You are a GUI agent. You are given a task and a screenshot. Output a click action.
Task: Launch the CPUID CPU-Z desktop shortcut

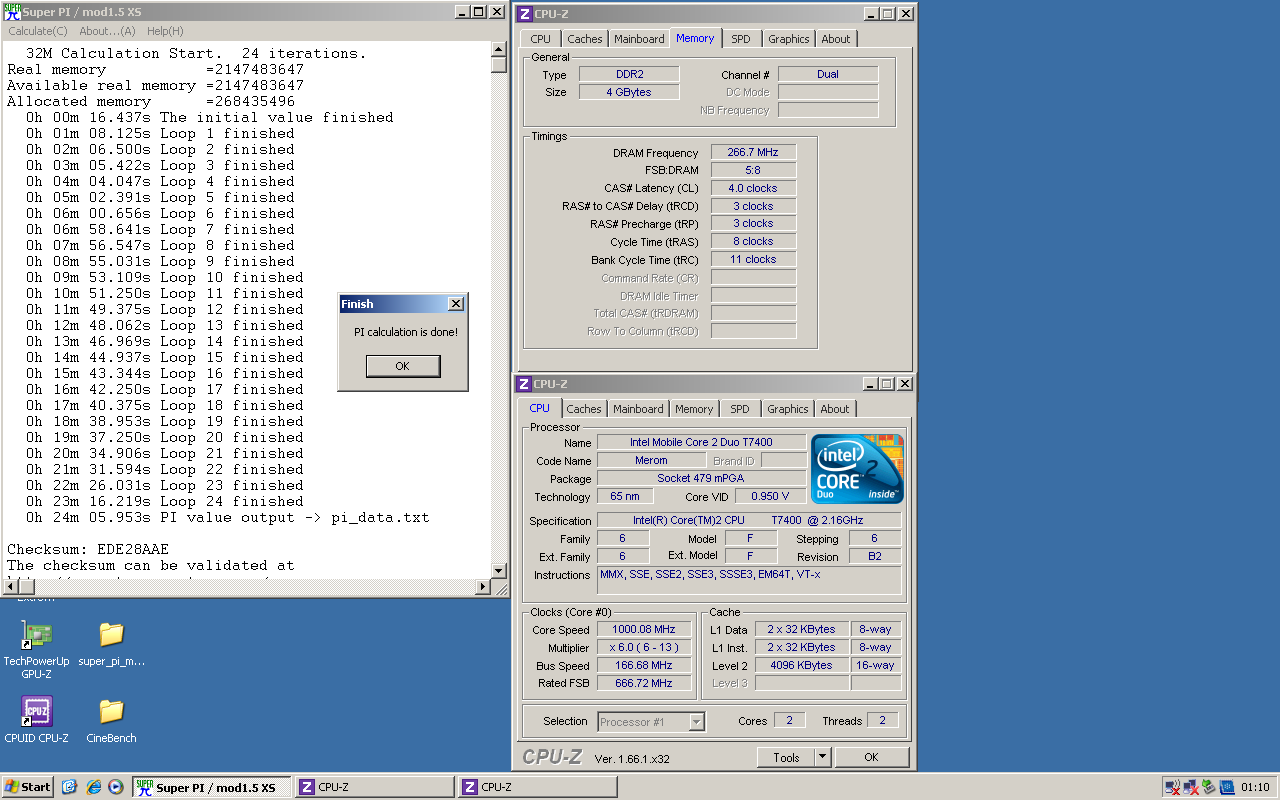pyautogui.click(x=37, y=720)
